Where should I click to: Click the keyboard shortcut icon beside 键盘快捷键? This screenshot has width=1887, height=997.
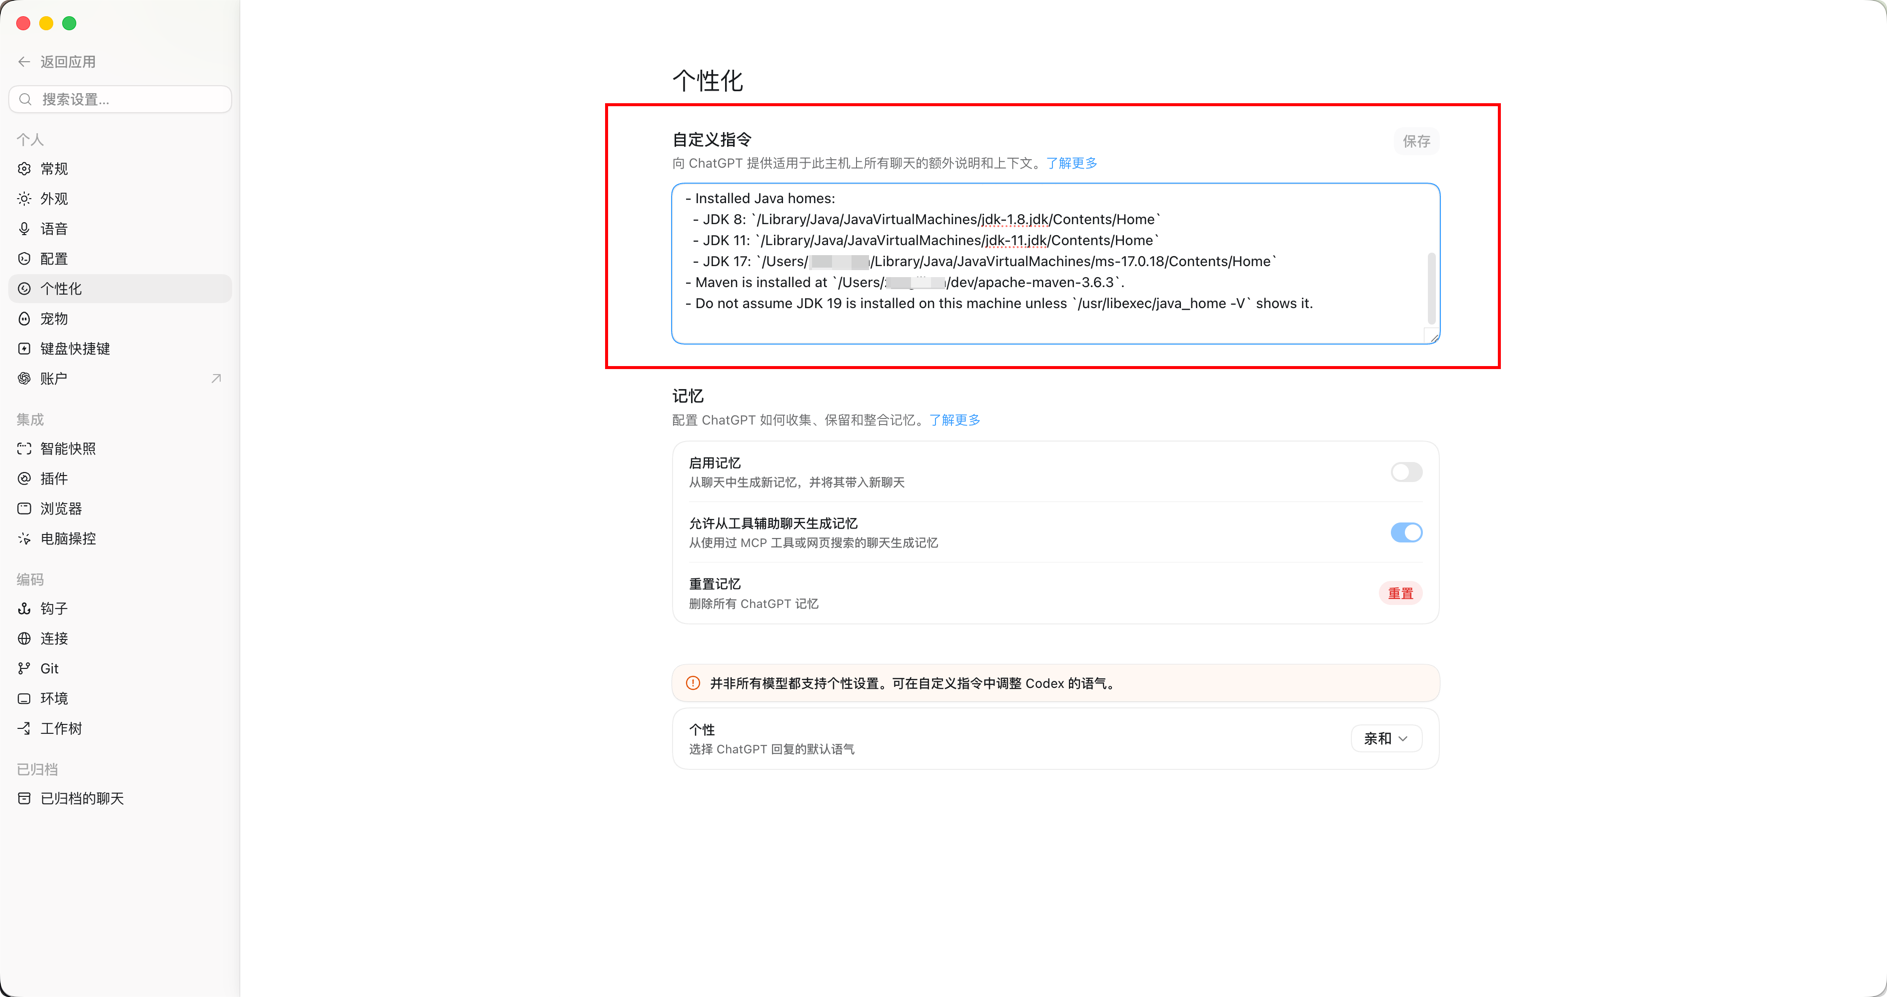24,349
